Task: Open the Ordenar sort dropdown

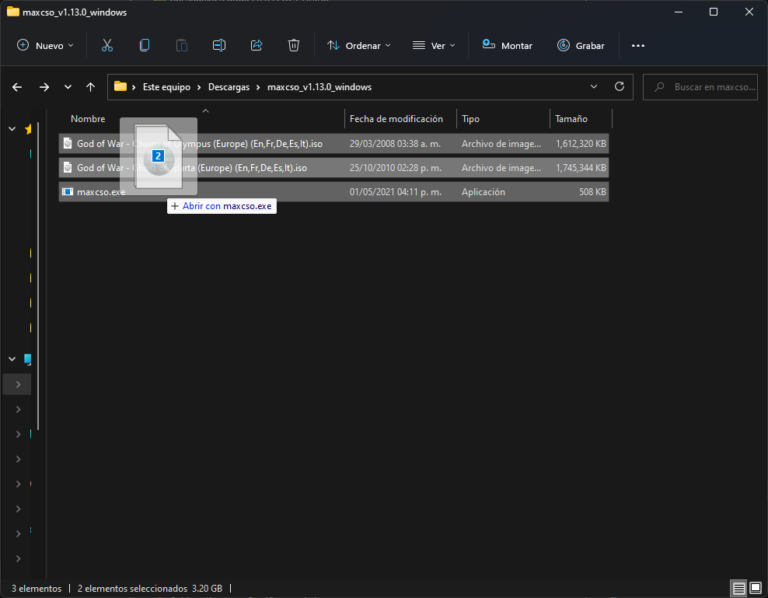Action: point(359,45)
